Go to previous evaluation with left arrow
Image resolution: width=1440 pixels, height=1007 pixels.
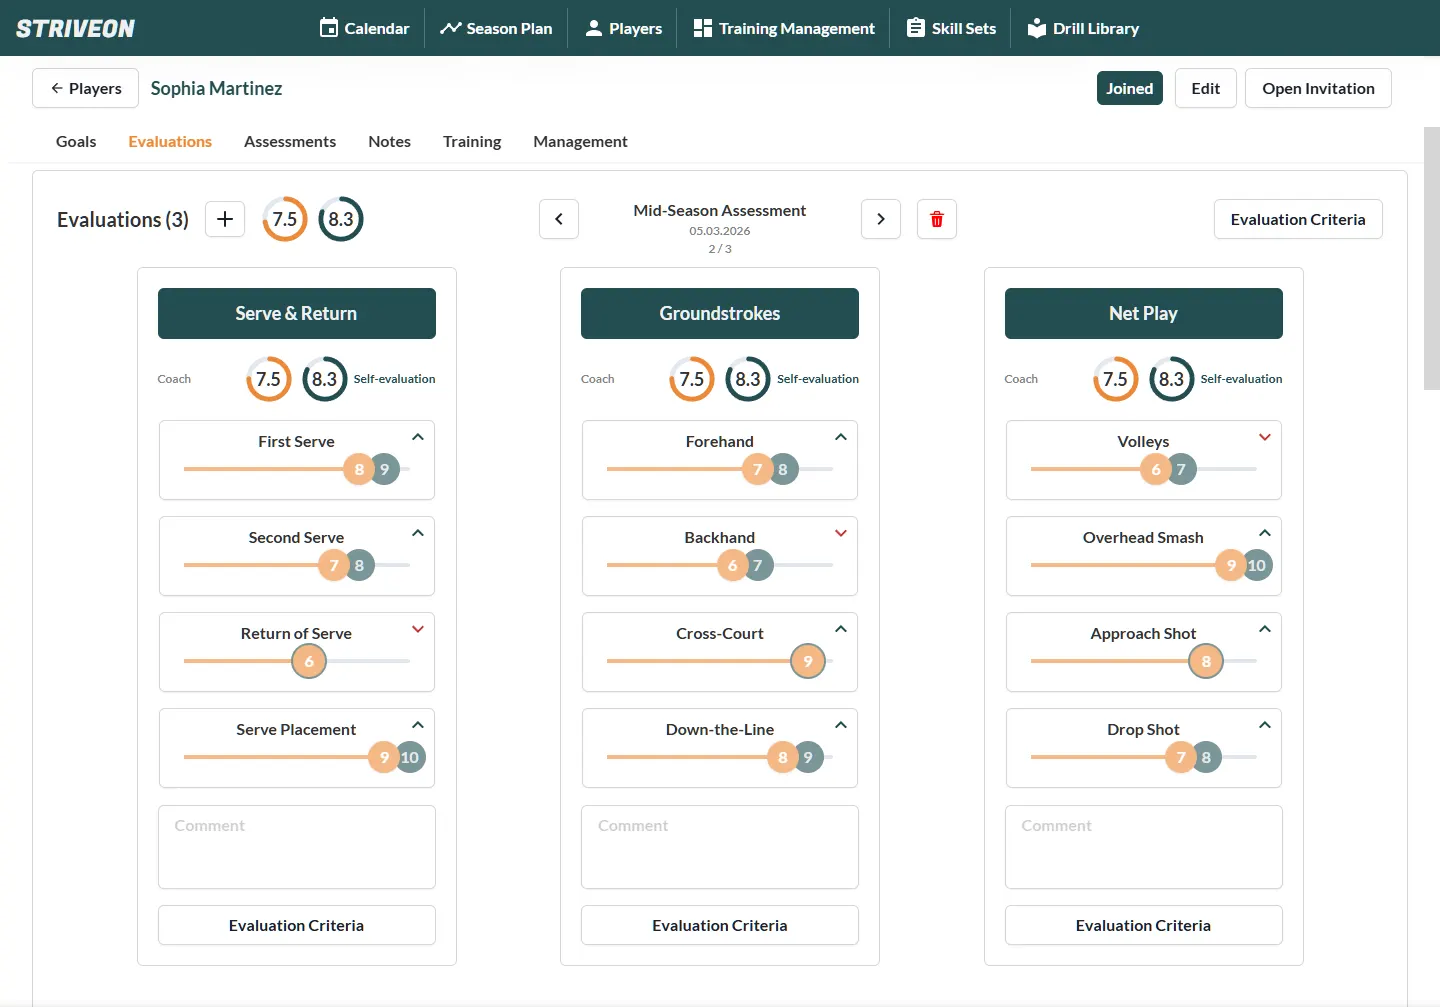point(559,219)
